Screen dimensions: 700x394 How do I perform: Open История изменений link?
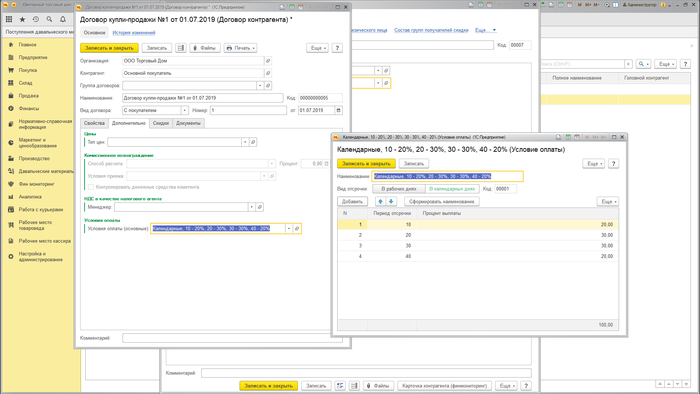tap(134, 33)
